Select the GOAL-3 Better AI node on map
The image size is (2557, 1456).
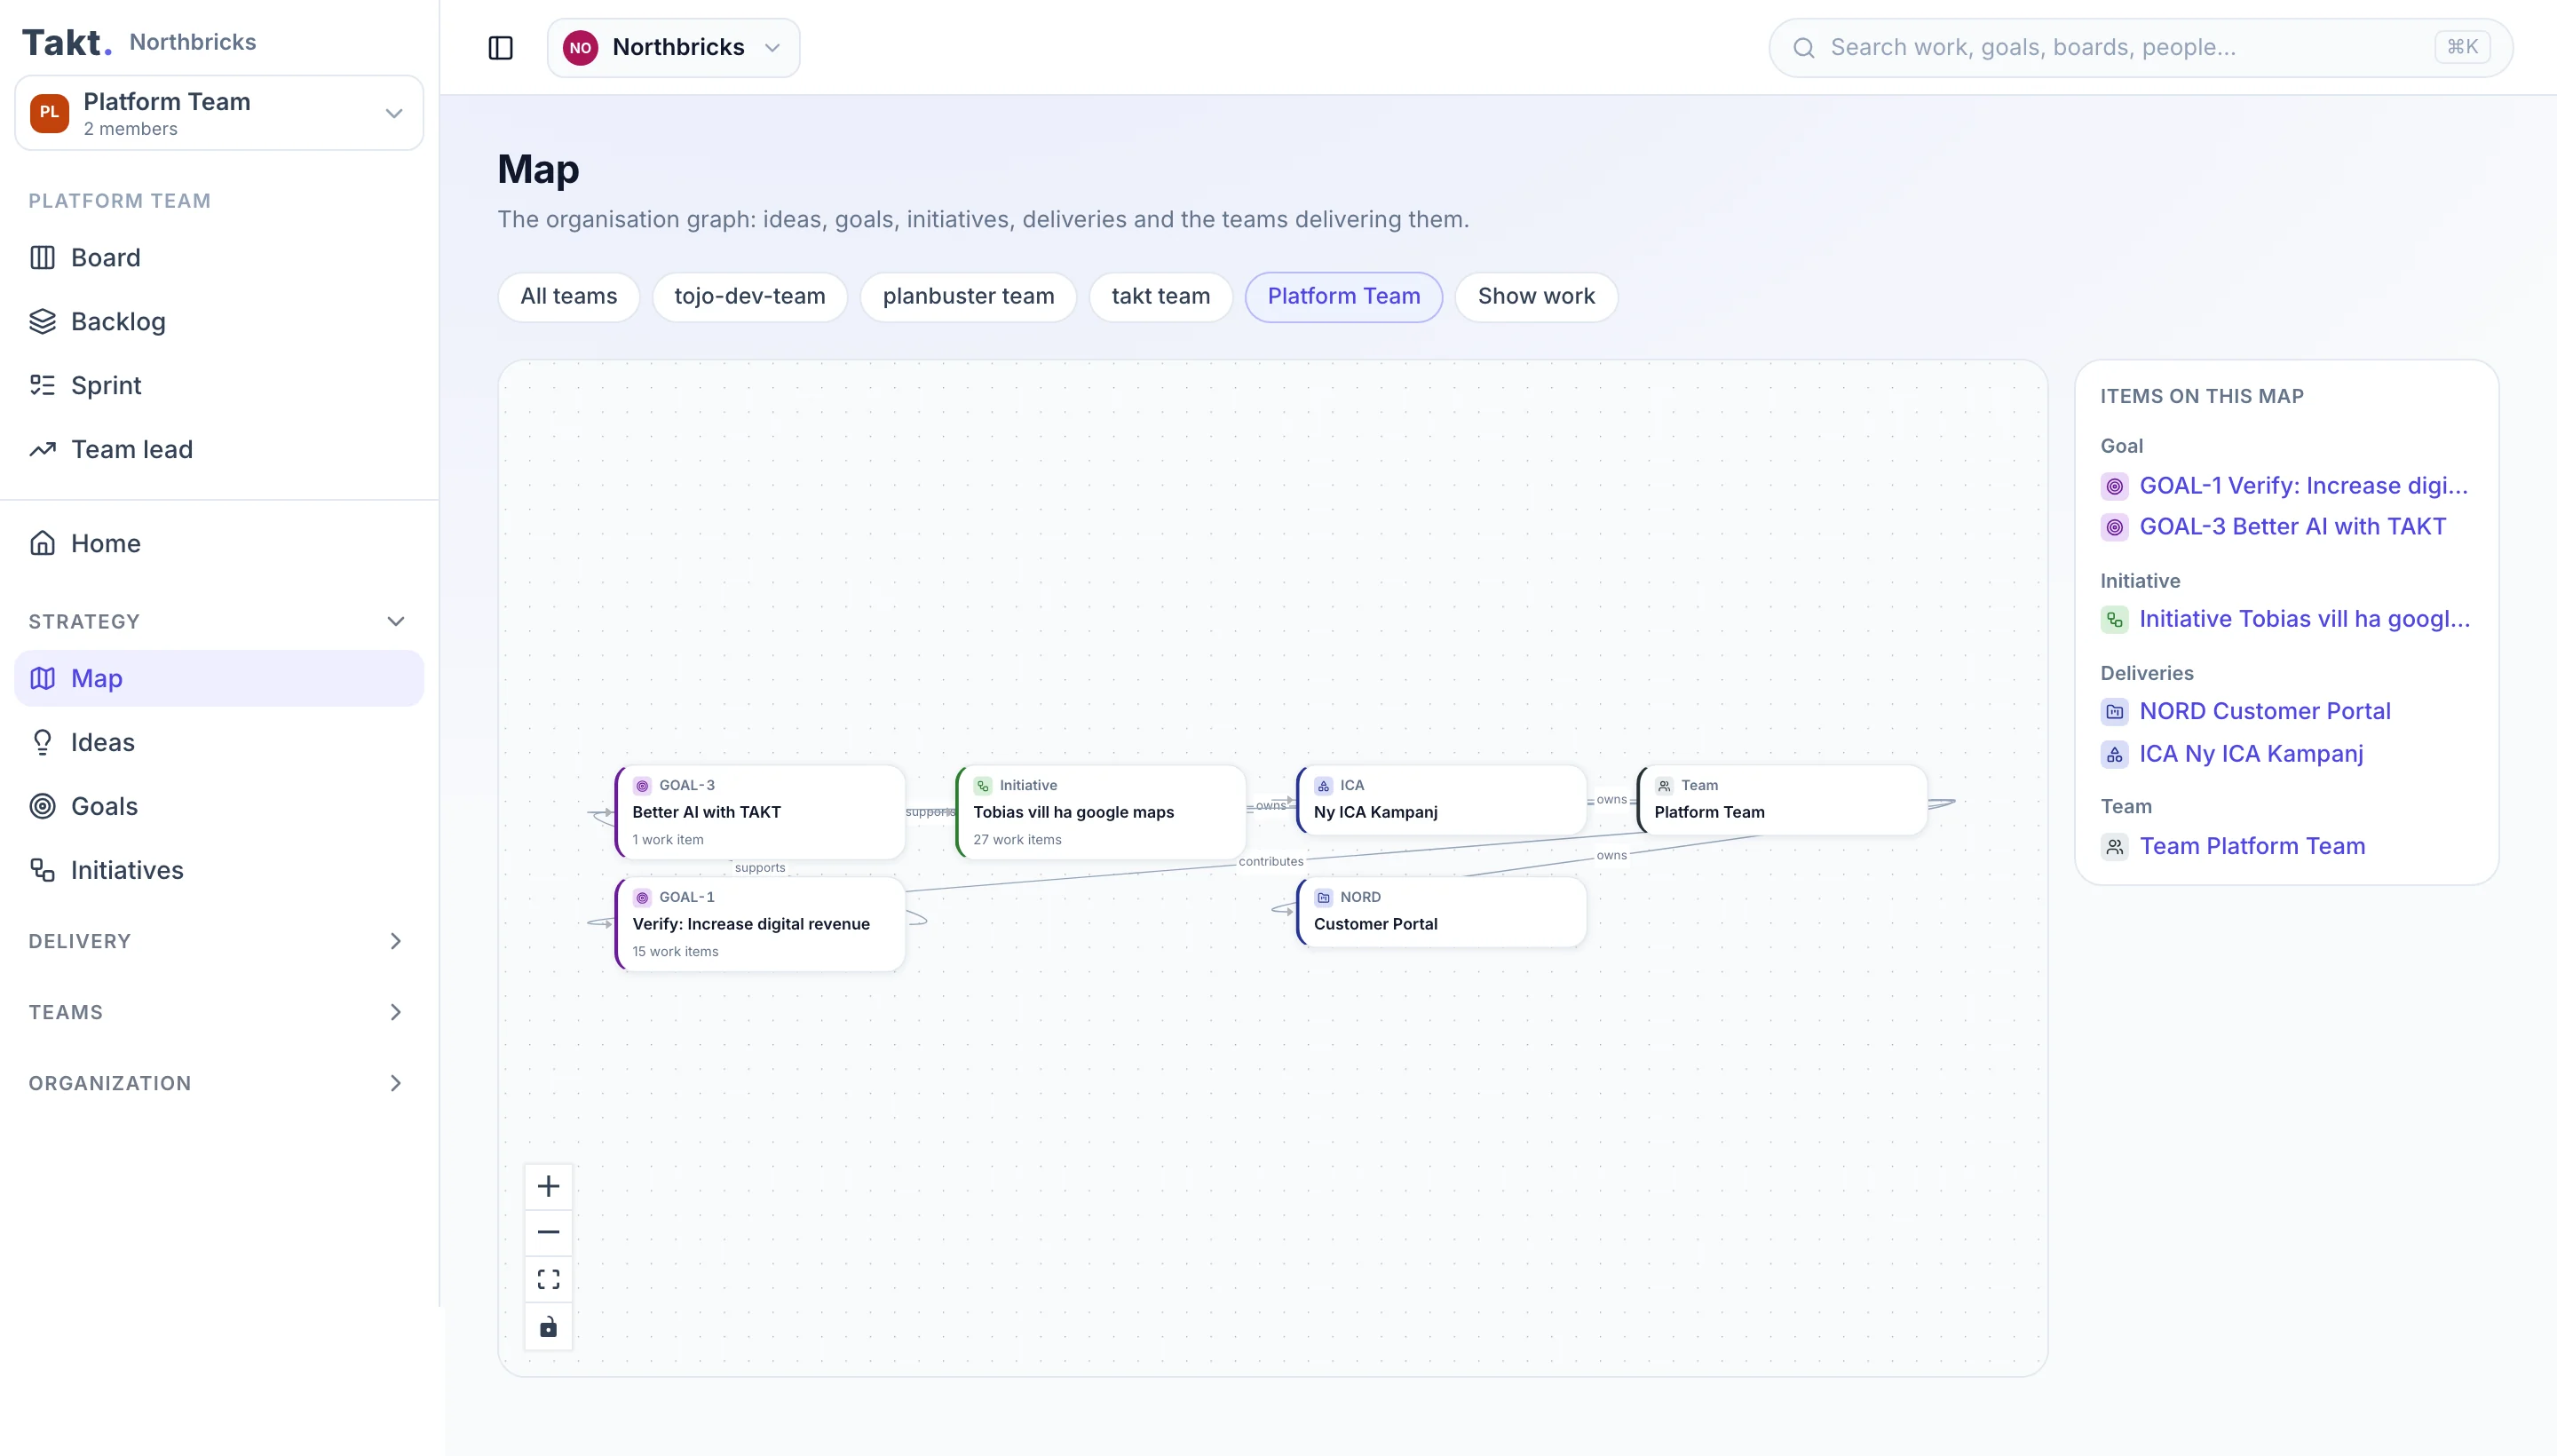click(x=760, y=812)
